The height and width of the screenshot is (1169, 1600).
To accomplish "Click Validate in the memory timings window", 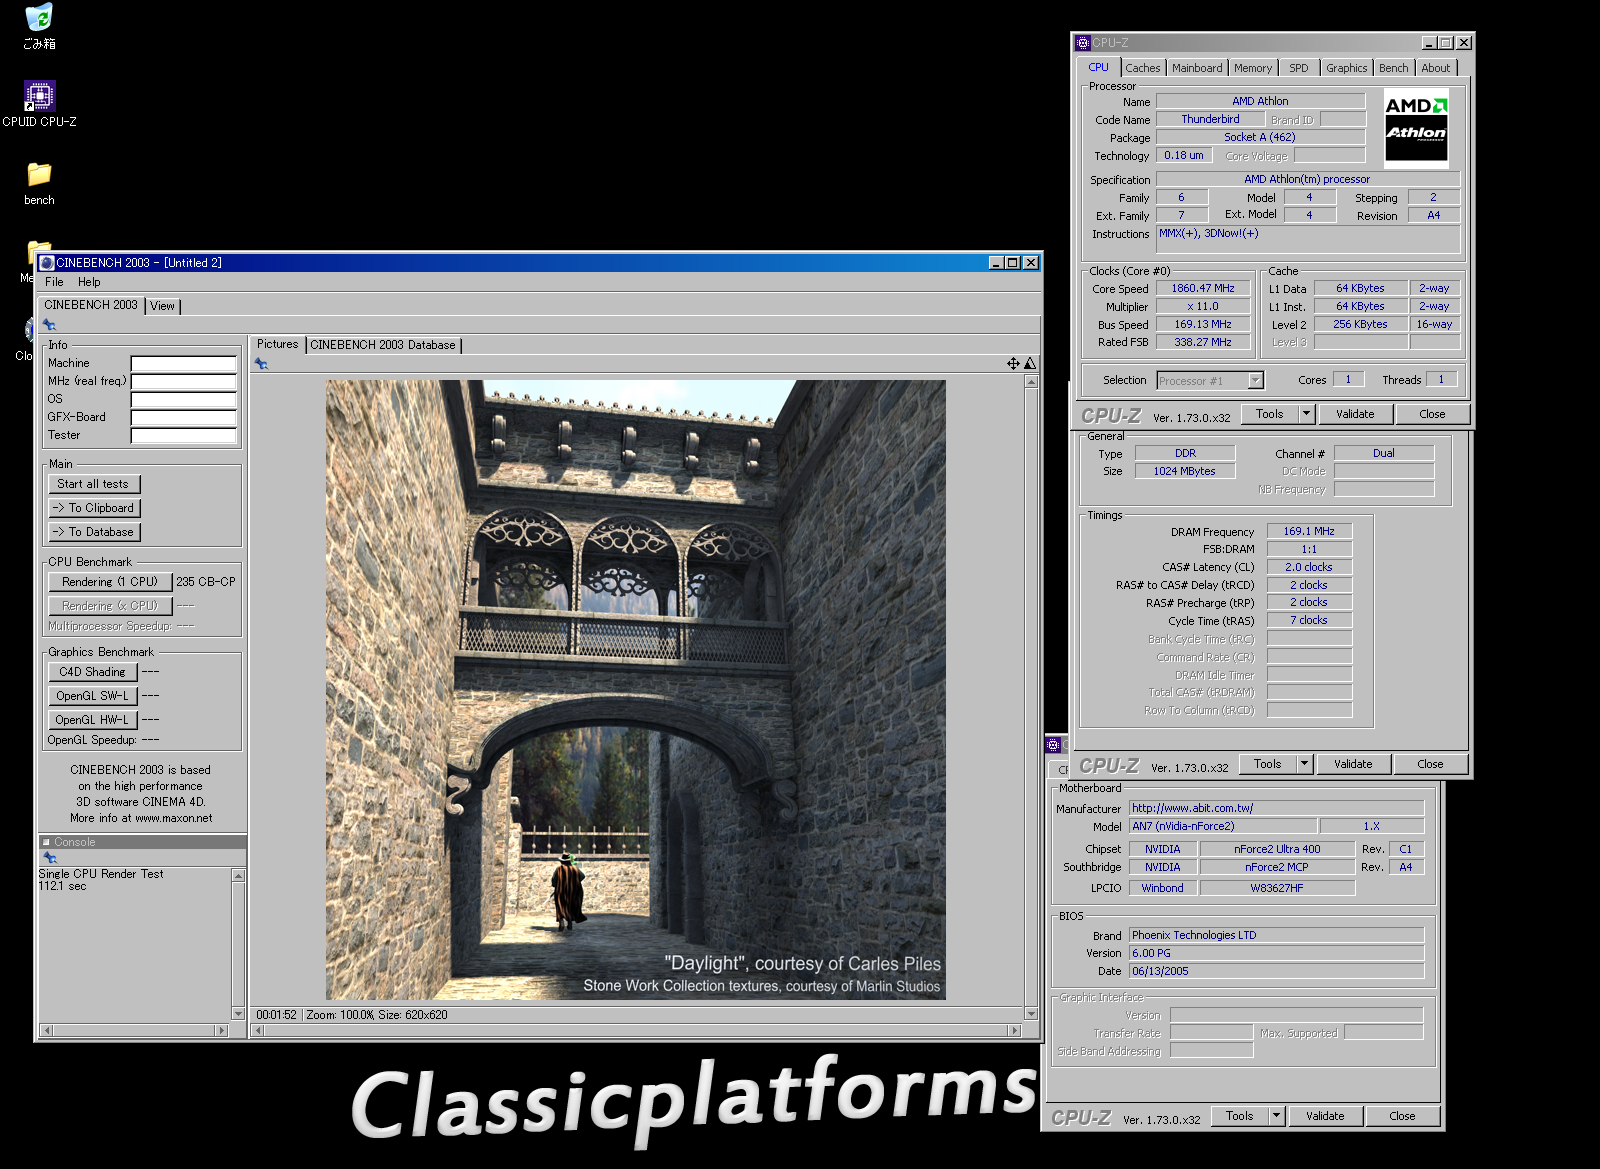I will coord(1353,764).
